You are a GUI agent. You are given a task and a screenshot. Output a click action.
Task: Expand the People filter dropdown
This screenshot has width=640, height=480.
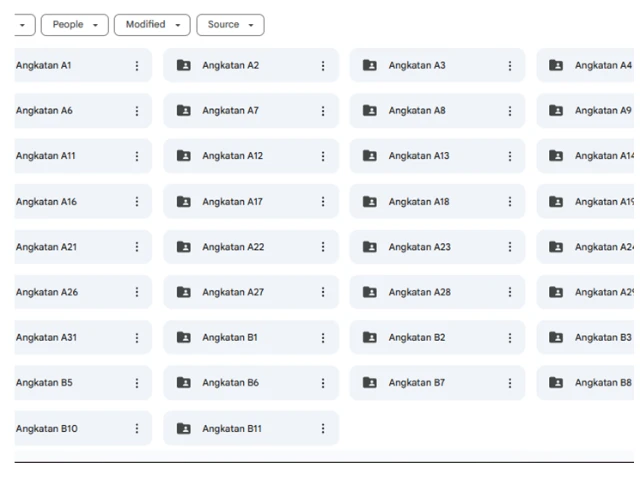[x=75, y=25]
